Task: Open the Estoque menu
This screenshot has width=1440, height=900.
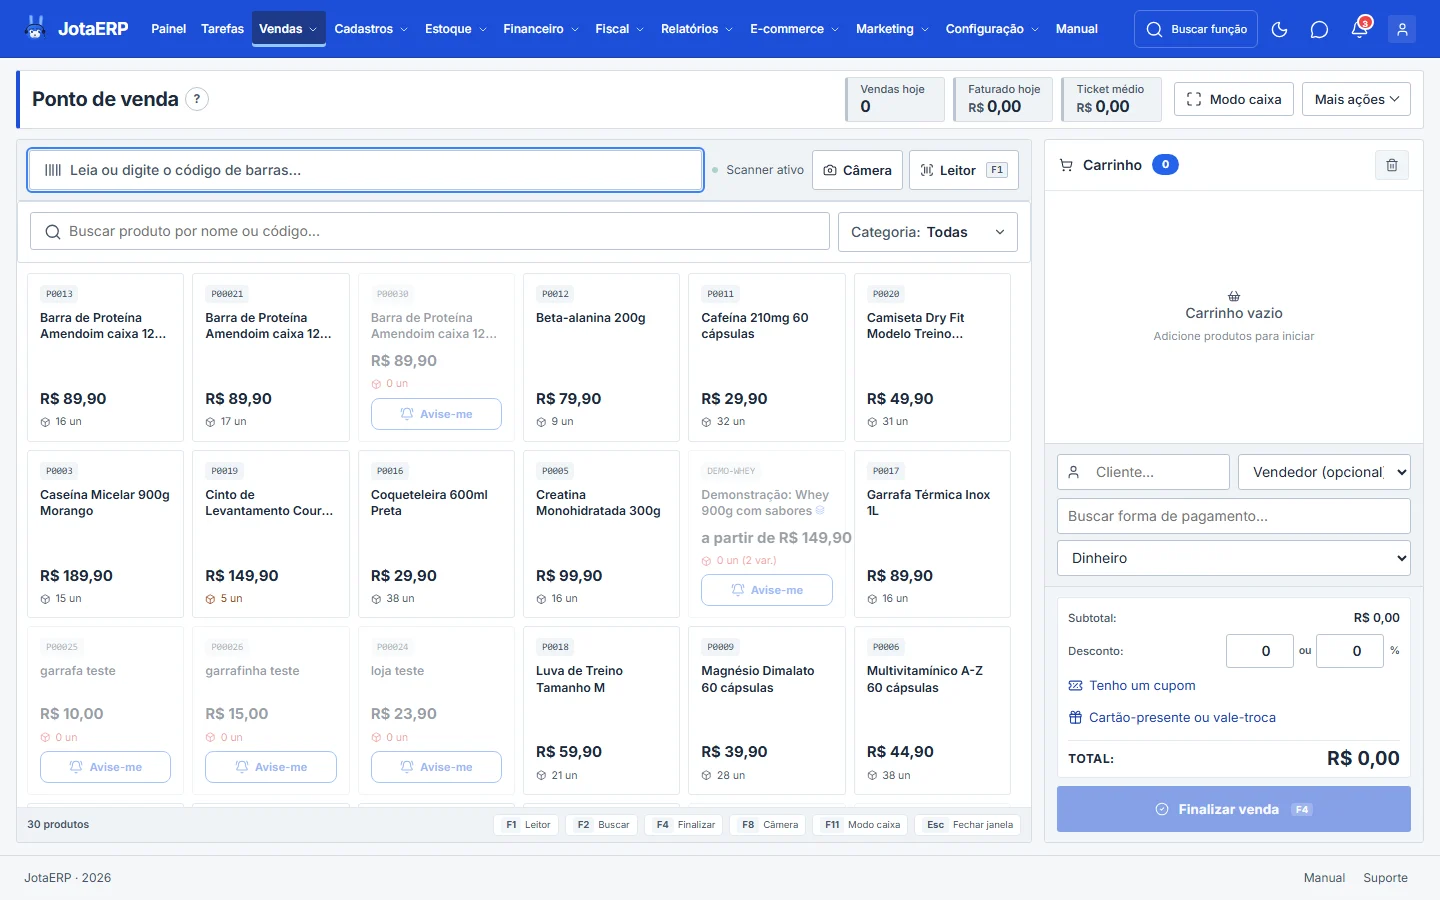Action: 455,29
